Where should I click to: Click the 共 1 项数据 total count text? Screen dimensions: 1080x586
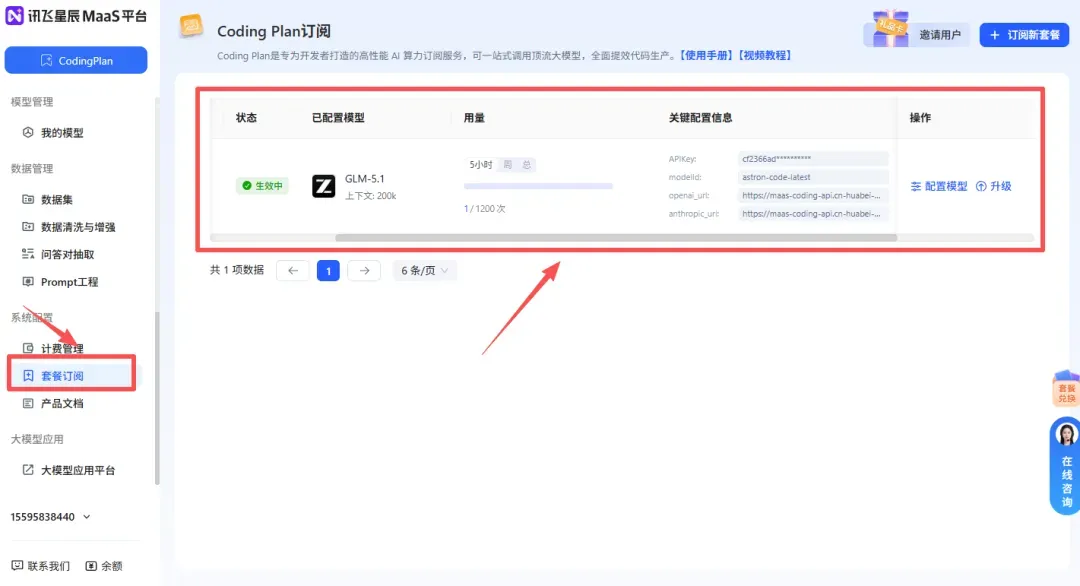click(237, 270)
